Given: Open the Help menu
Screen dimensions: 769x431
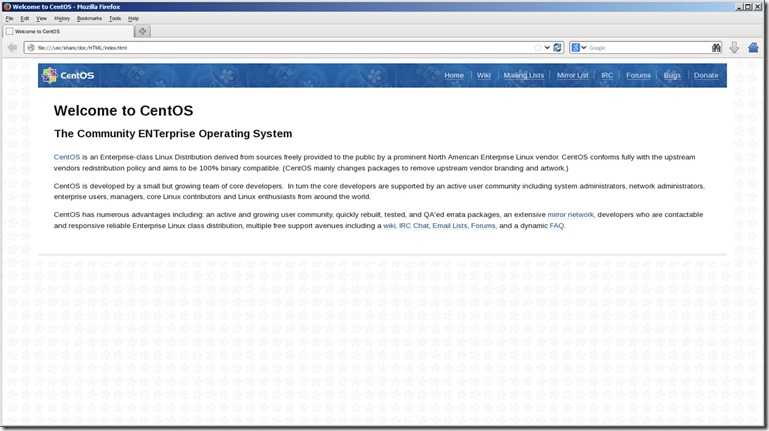Looking at the screenshot, I should click(133, 19).
